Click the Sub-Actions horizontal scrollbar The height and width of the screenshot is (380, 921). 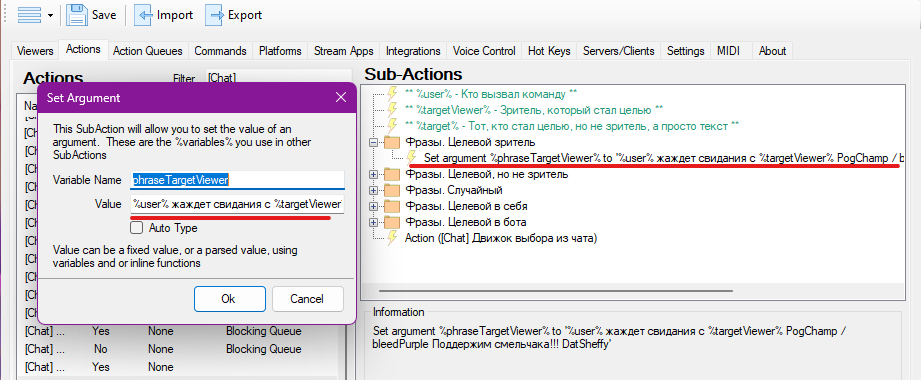pos(556,291)
